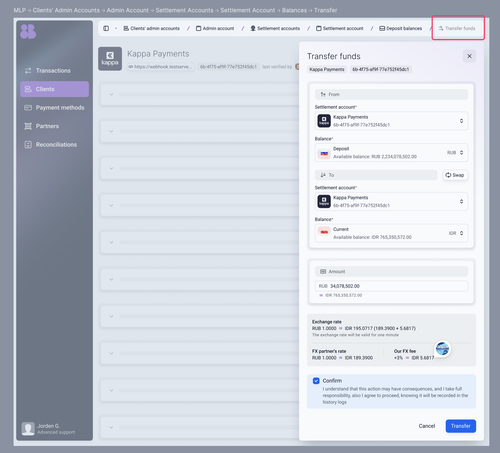Viewport: 500px width, 453px height.
Task: Go to Admin account breadcrumb
Action: point(215,28)
